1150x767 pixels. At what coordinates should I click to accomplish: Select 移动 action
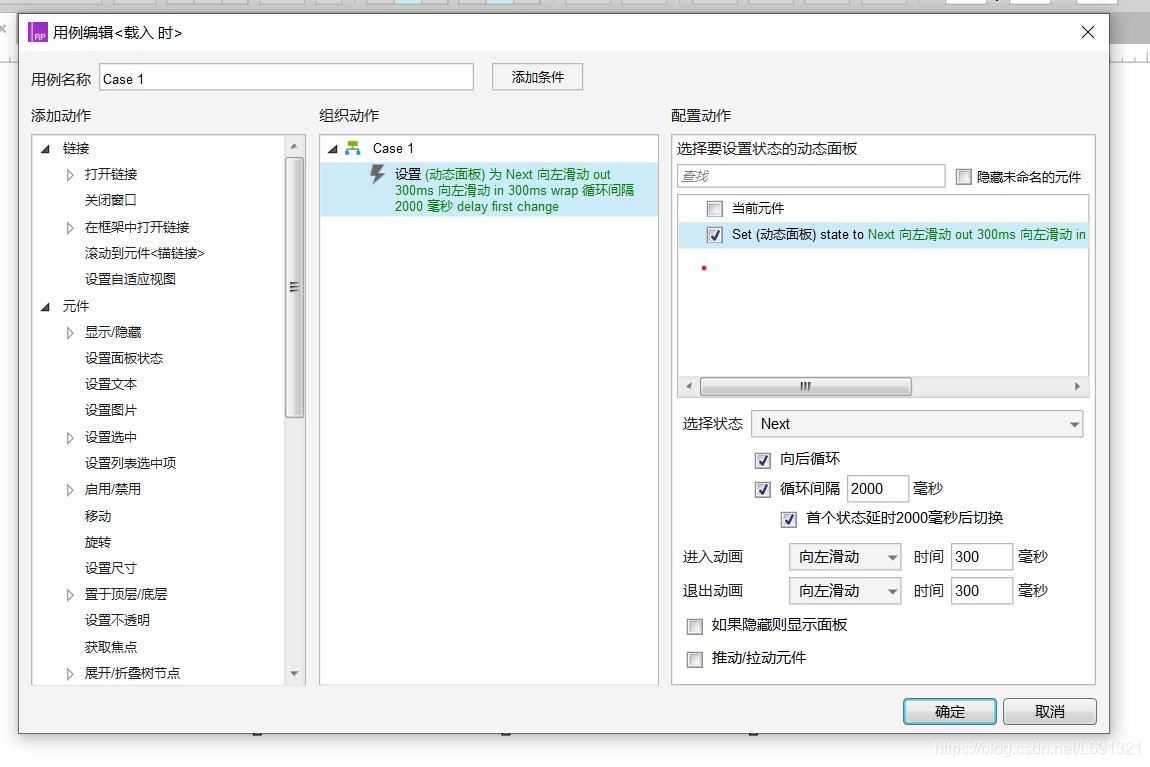(x=98, y=515)
